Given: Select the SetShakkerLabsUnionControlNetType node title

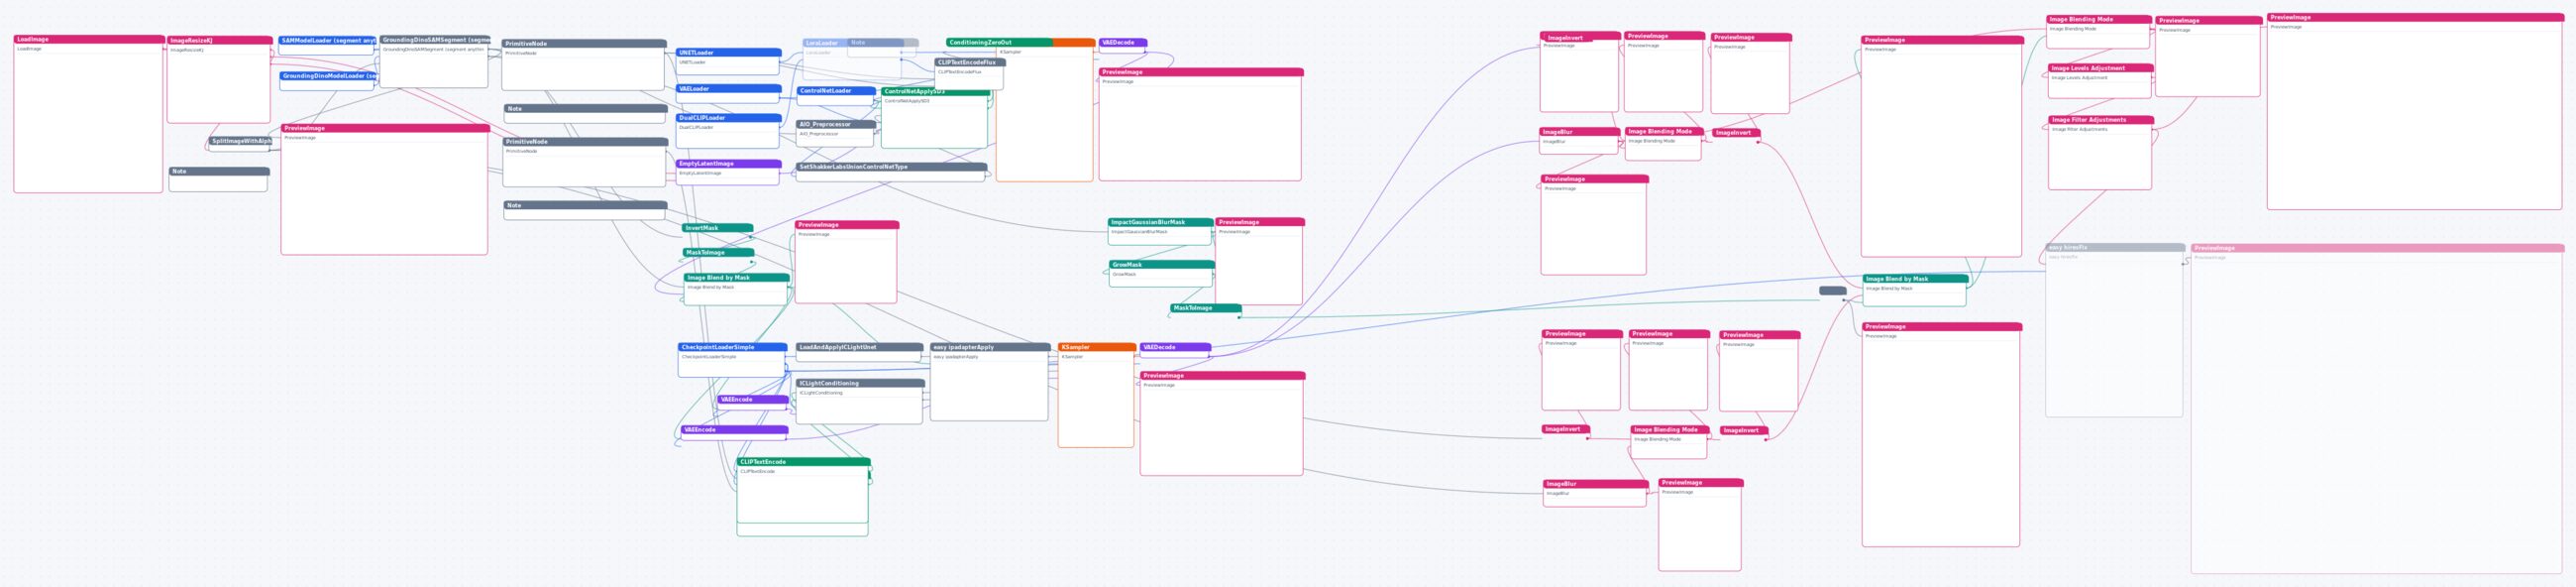Looking at the screenshot, I should click(891, 167).
